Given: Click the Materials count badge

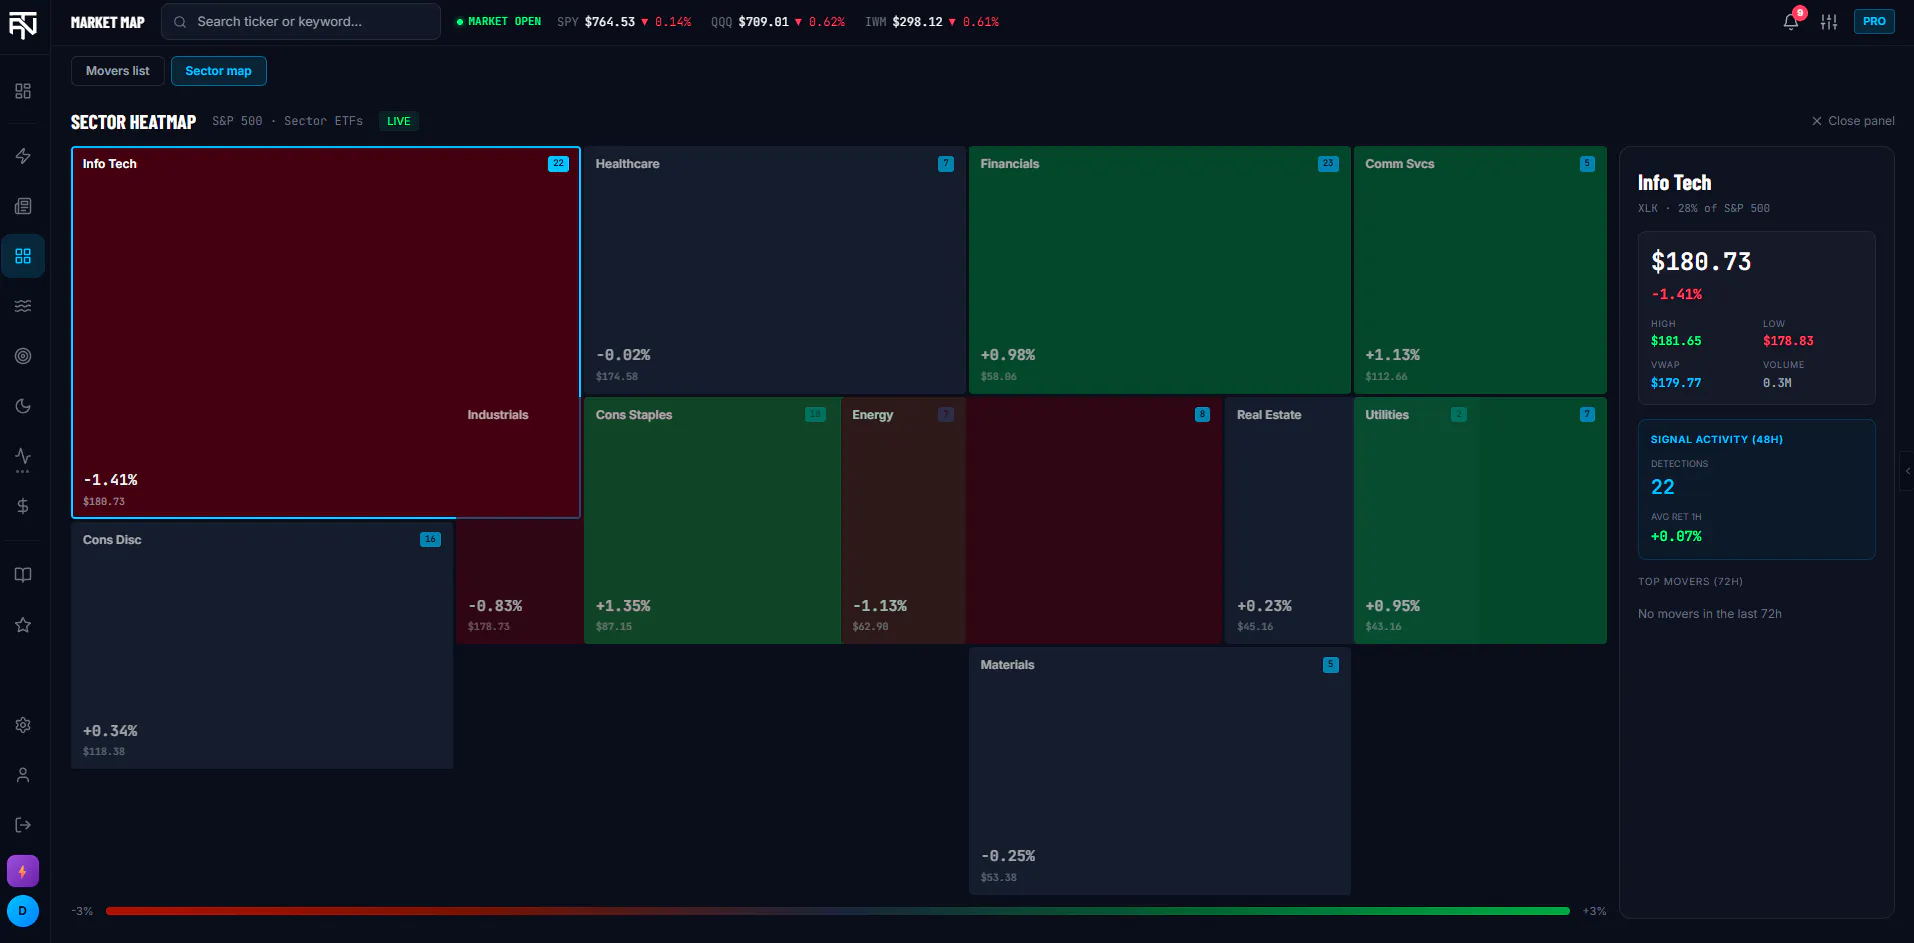Looking at the screenshot, I should pyautogui.click(x=1330, y=665).
